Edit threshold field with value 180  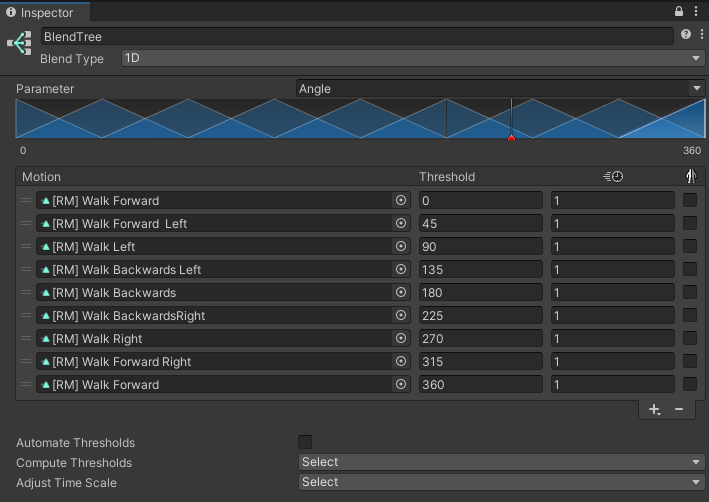coord(481,293)
